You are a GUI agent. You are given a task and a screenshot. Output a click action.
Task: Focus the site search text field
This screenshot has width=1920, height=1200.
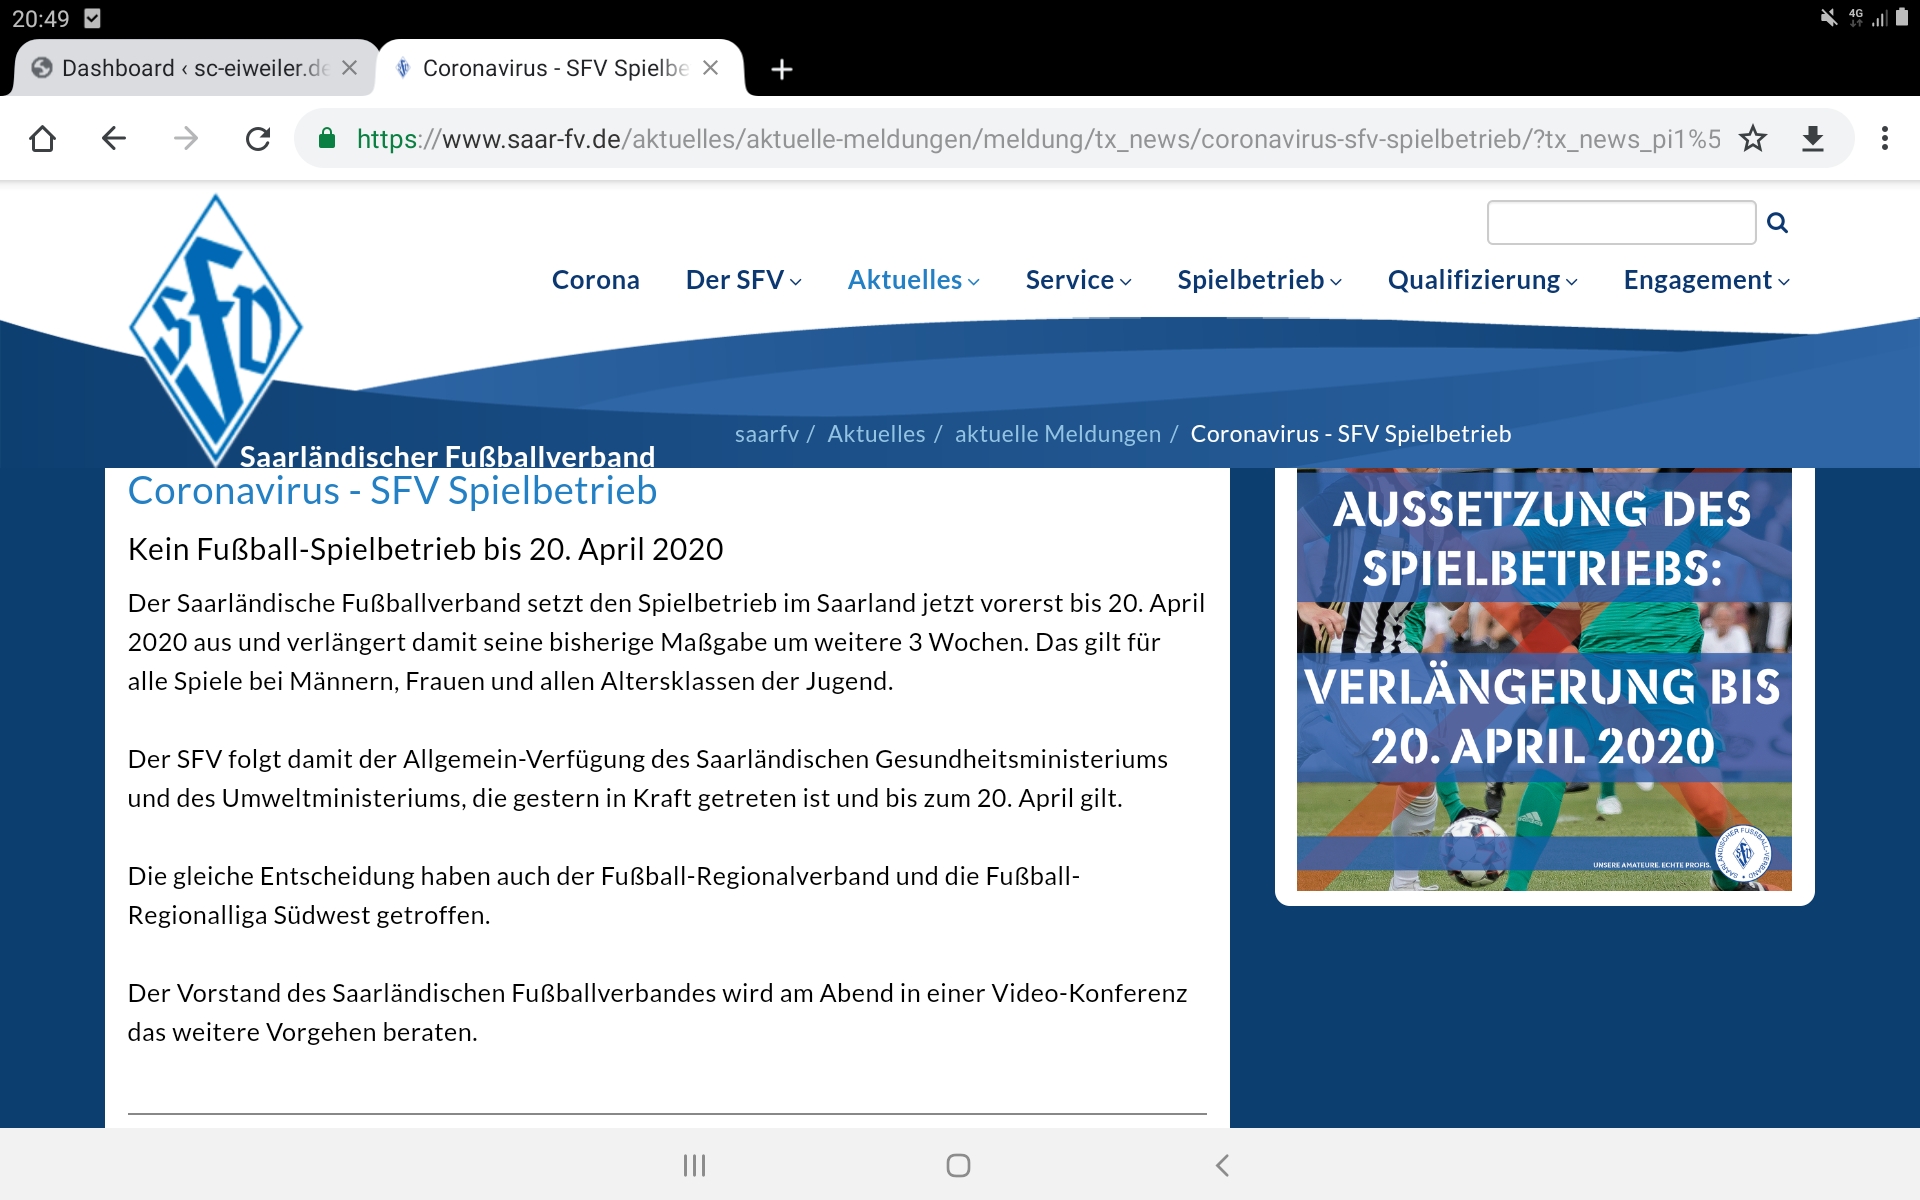1620,222
